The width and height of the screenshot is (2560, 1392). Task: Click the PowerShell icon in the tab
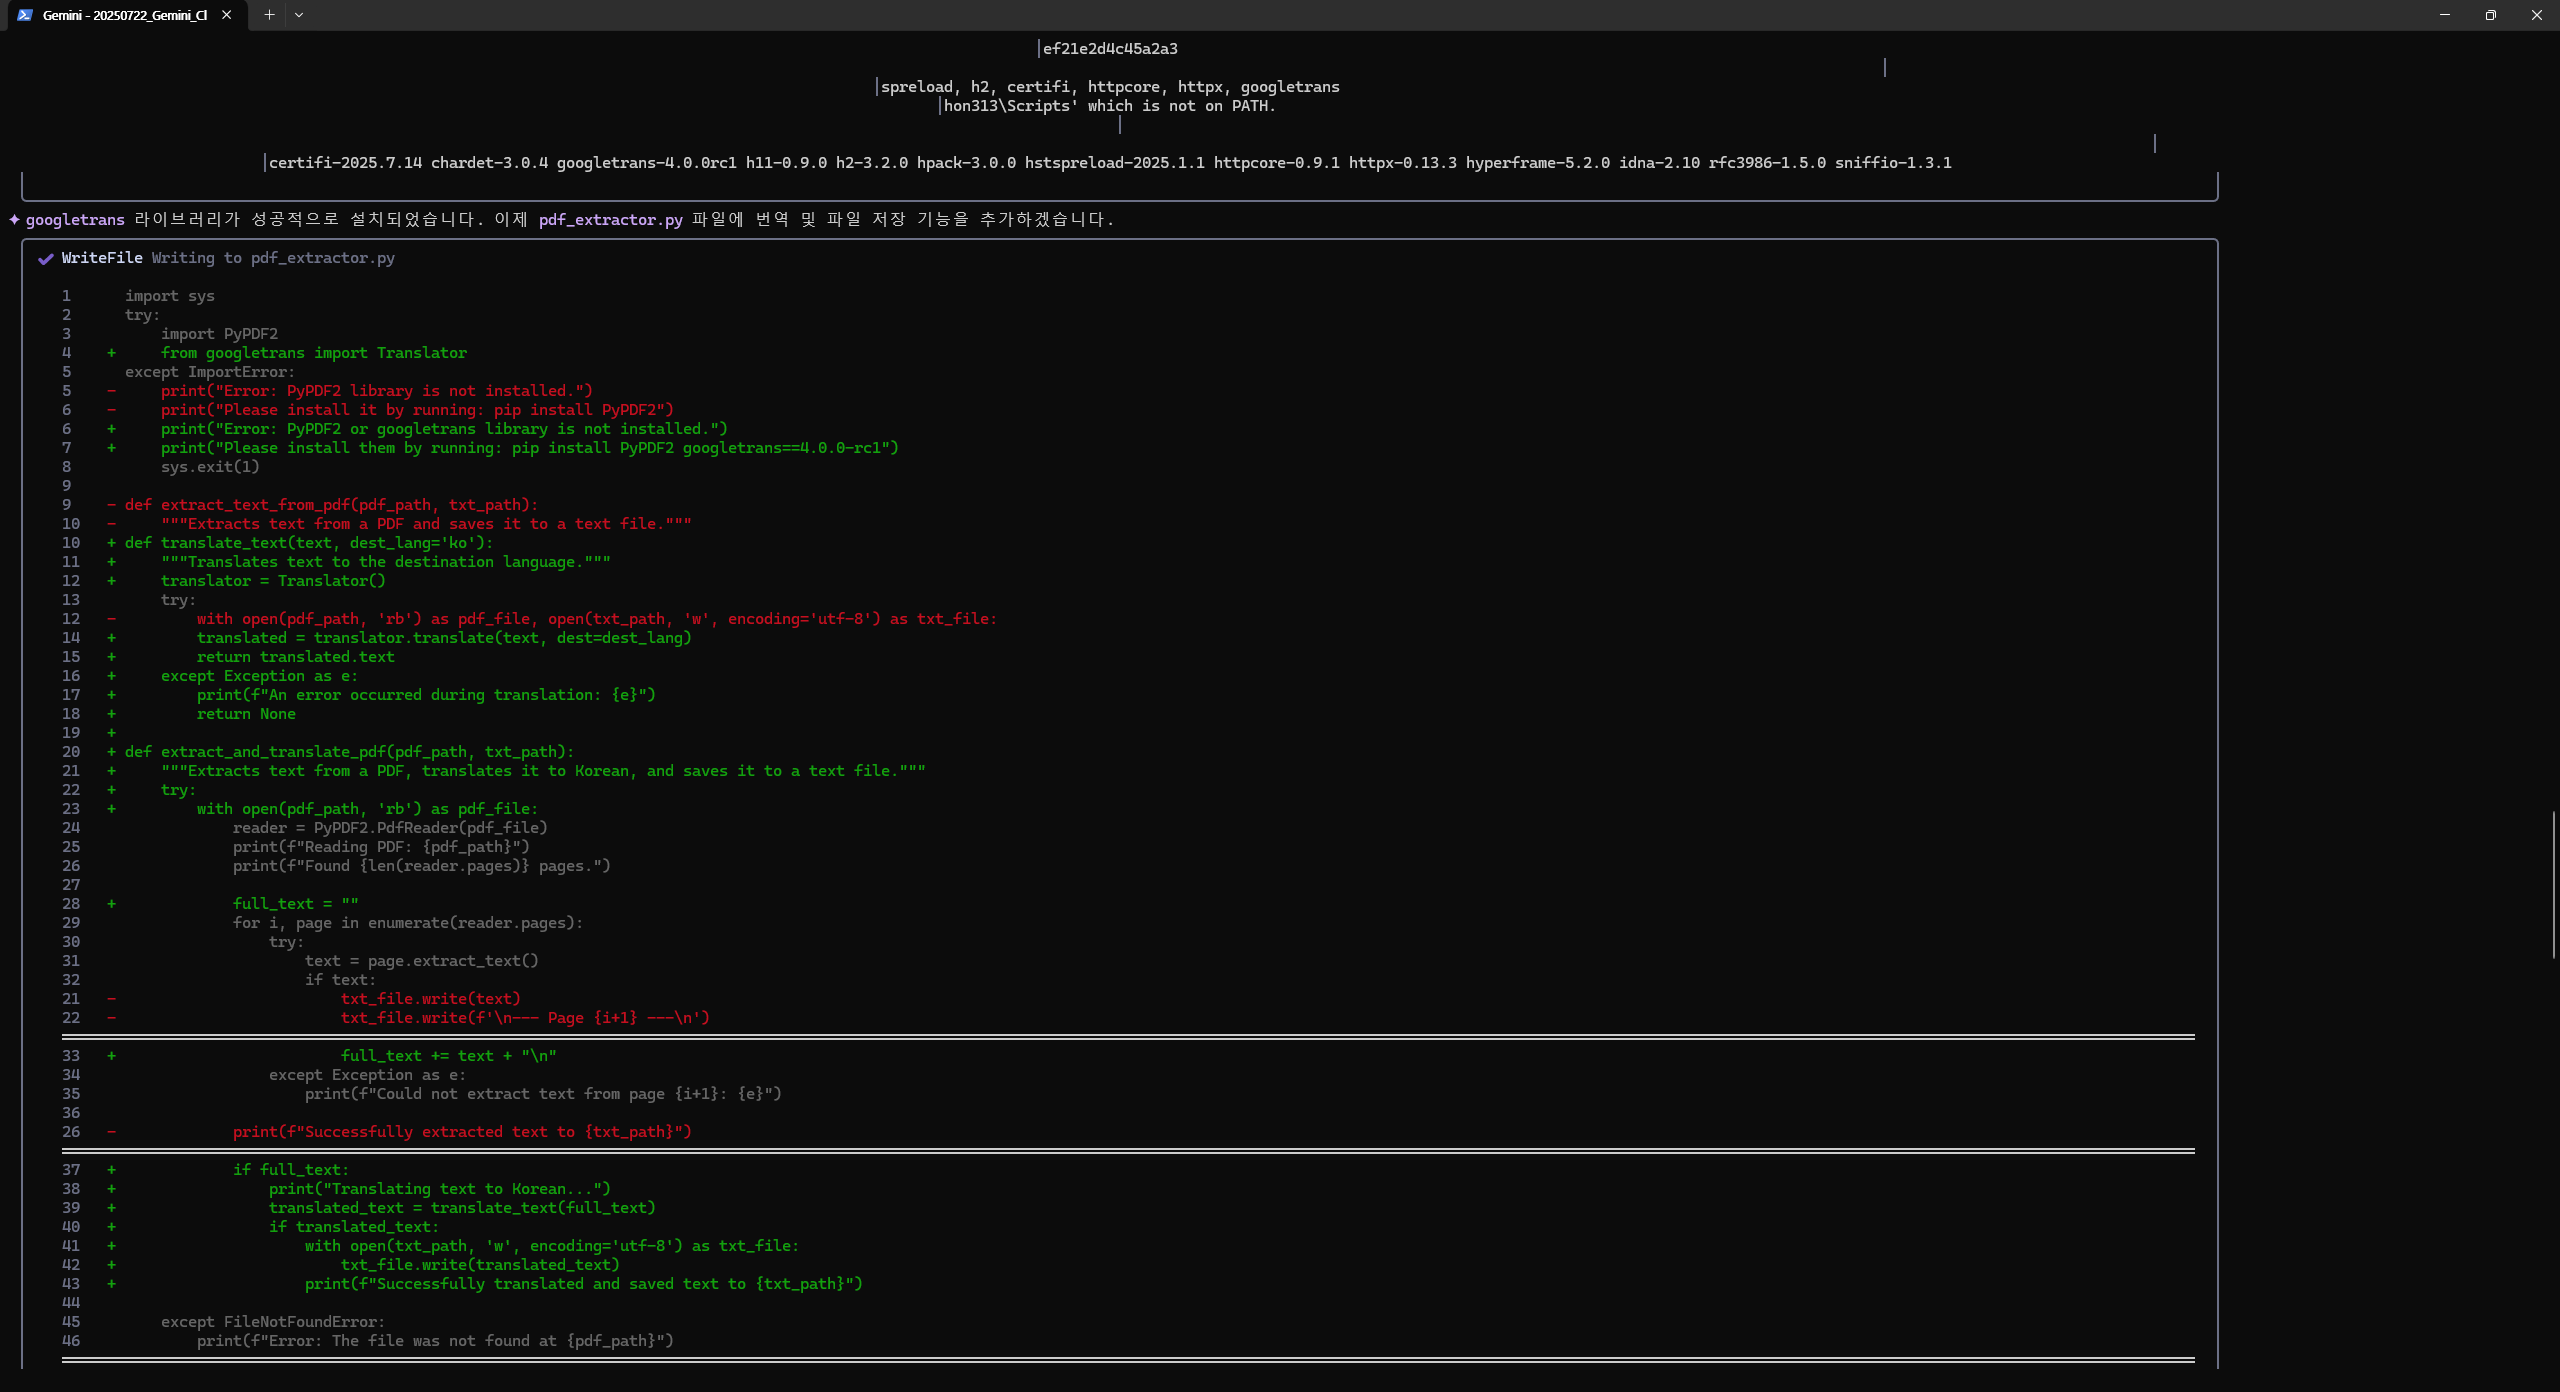(25, 15)
